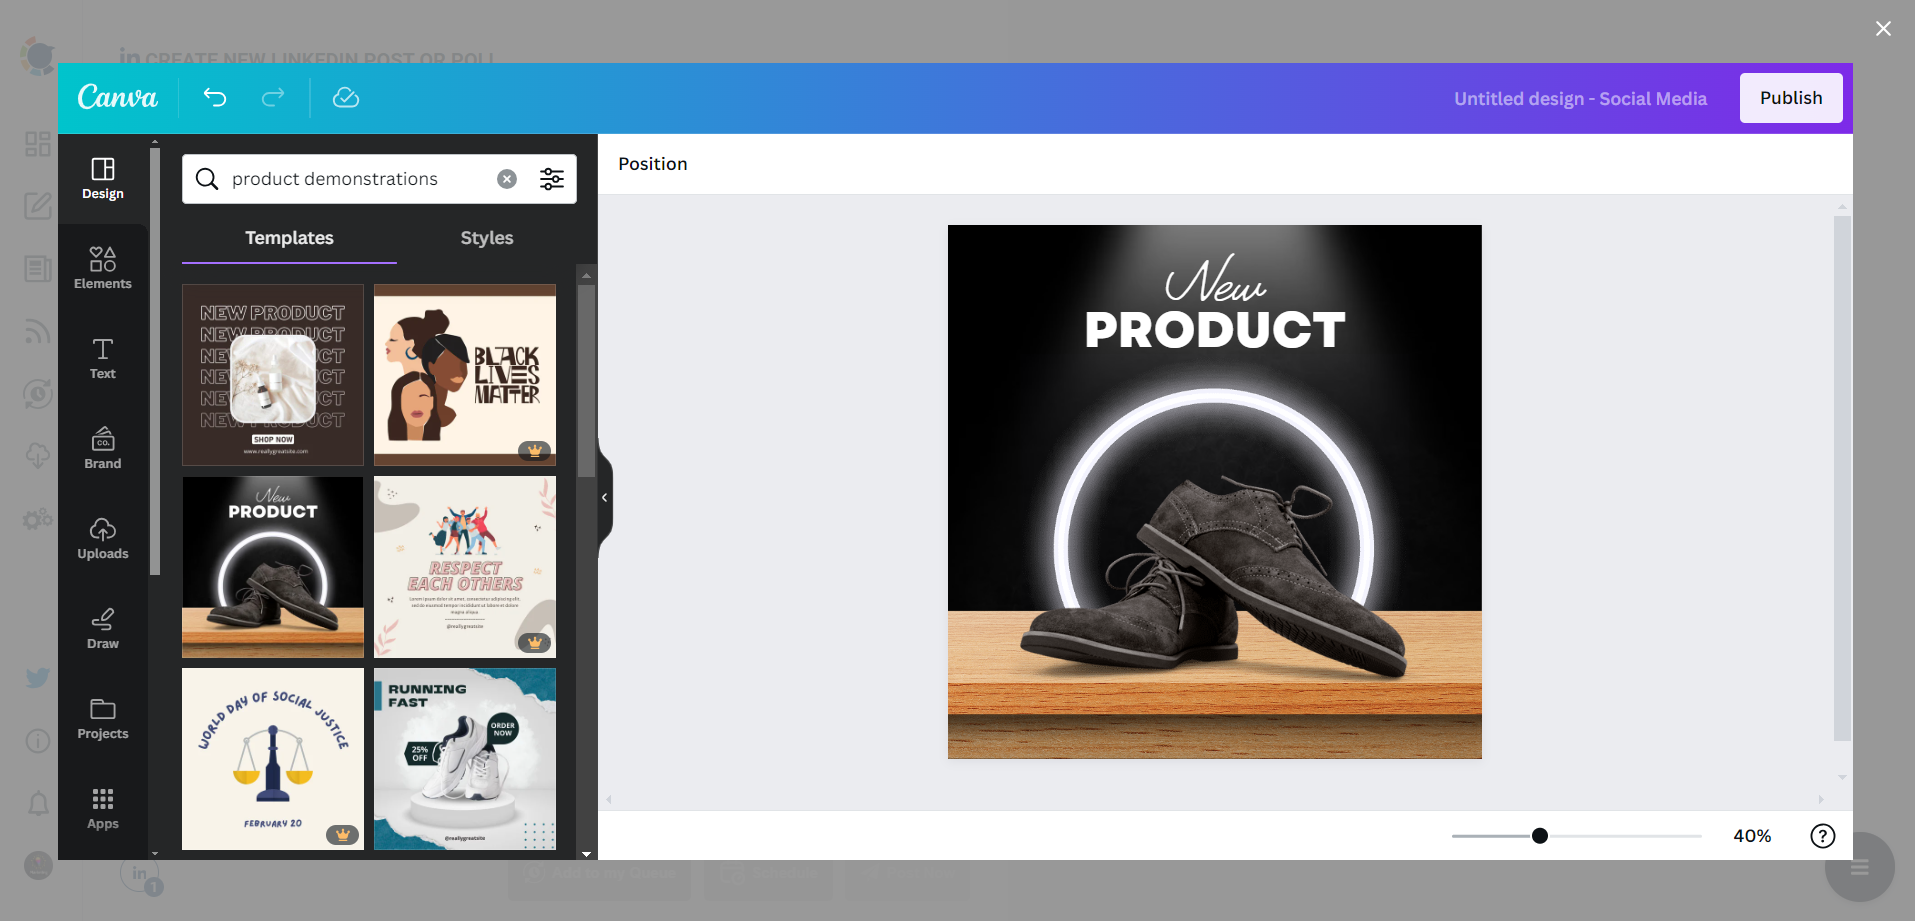1915x921 pixels.
Task: Switch to the Templates tab
Action: (288, 238)
